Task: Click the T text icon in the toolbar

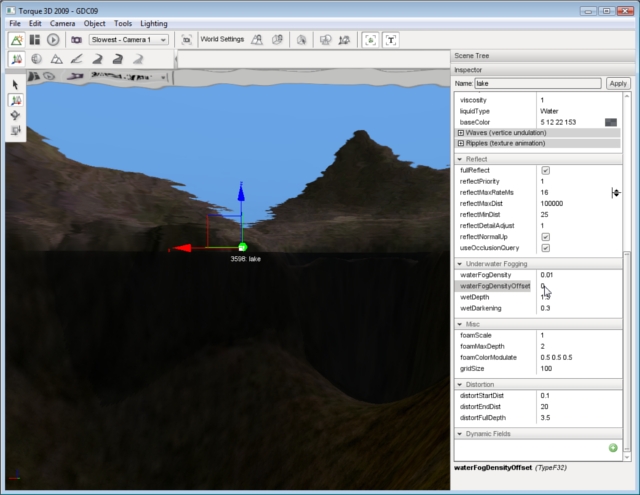Action: click(391, 40)
